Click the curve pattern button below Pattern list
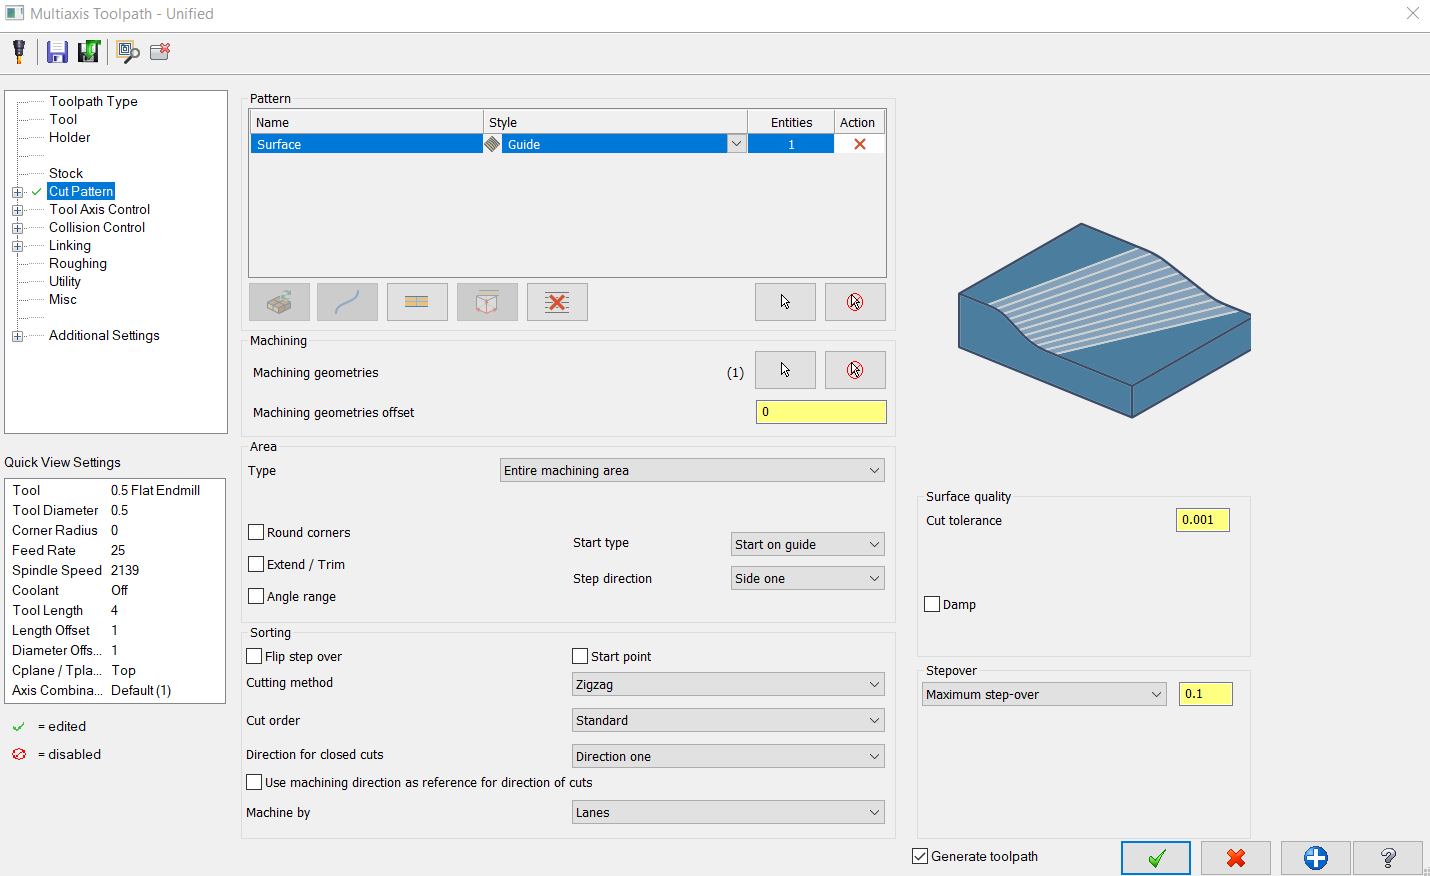Image resolution: width=1430 pixels, height=876 pixels. point(347,302)
